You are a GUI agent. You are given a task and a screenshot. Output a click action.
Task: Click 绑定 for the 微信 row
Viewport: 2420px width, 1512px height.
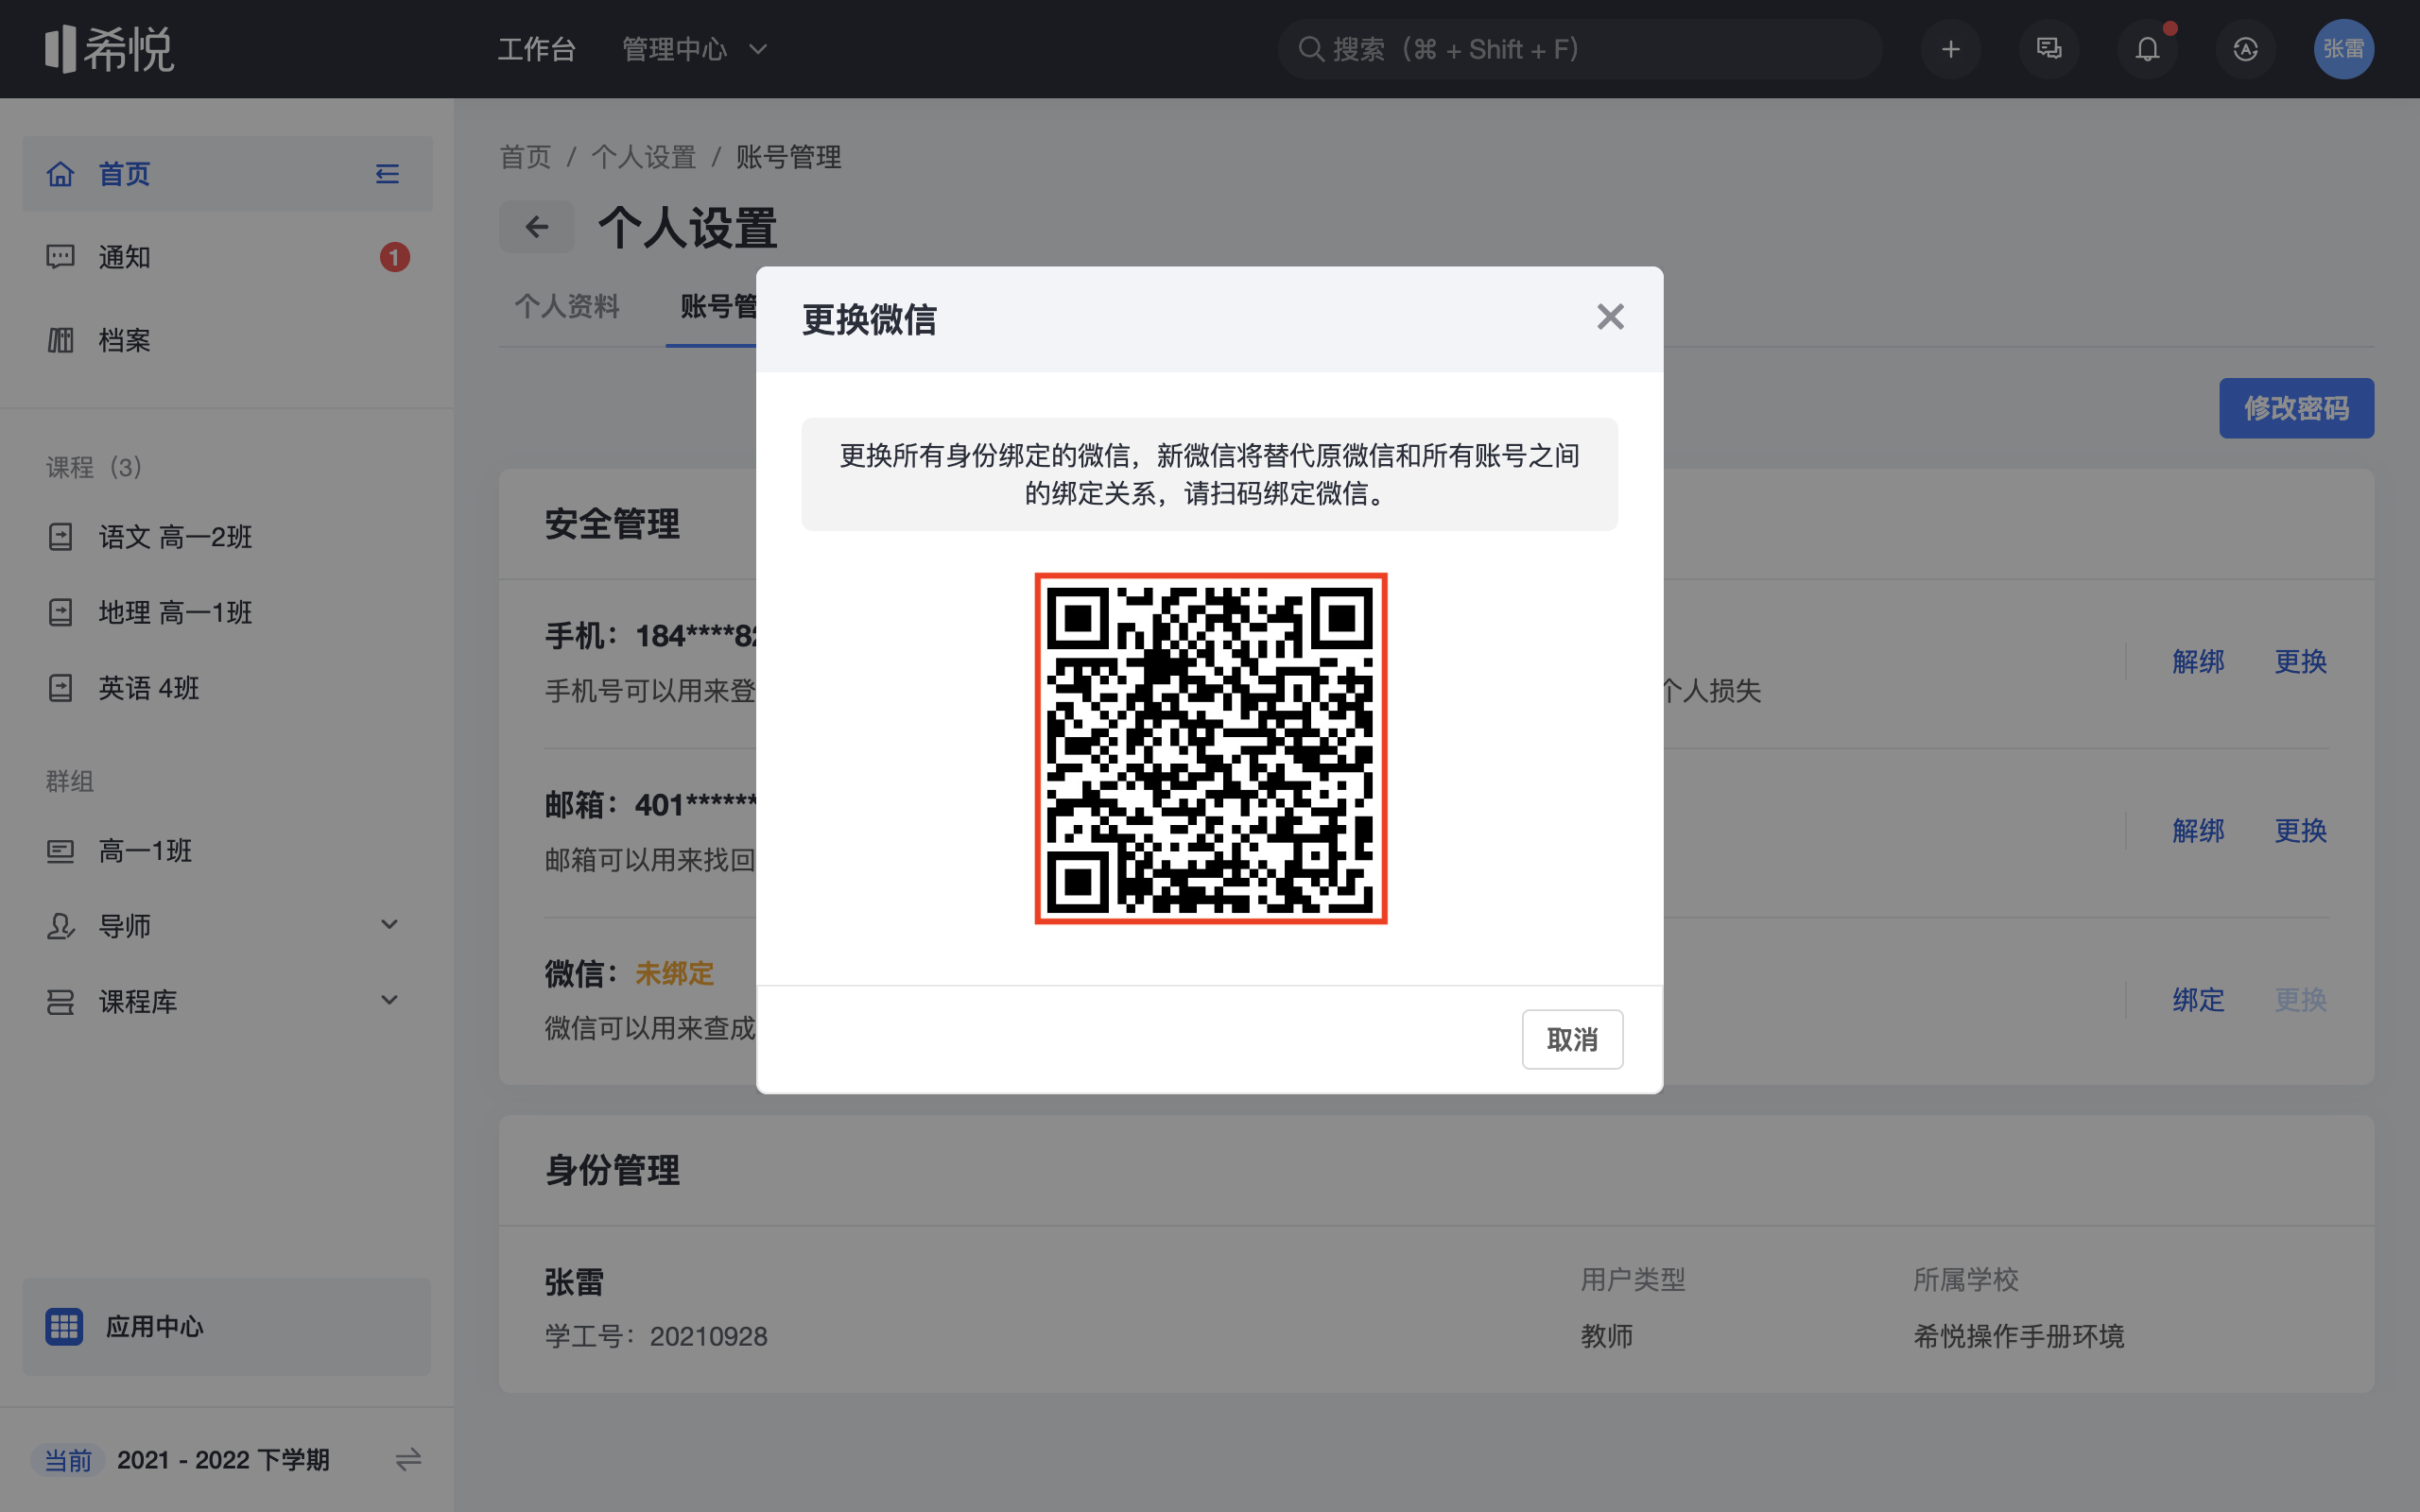click(2198, 999)
